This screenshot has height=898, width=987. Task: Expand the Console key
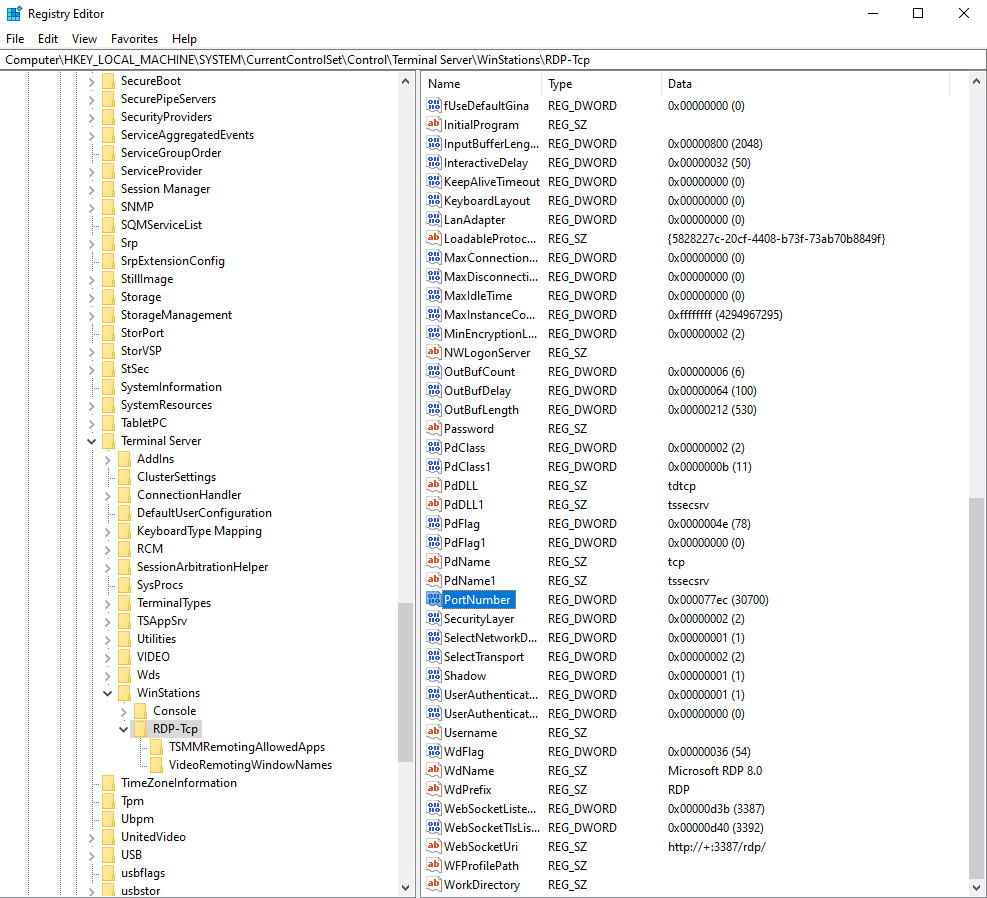click(x=123, y=711)
